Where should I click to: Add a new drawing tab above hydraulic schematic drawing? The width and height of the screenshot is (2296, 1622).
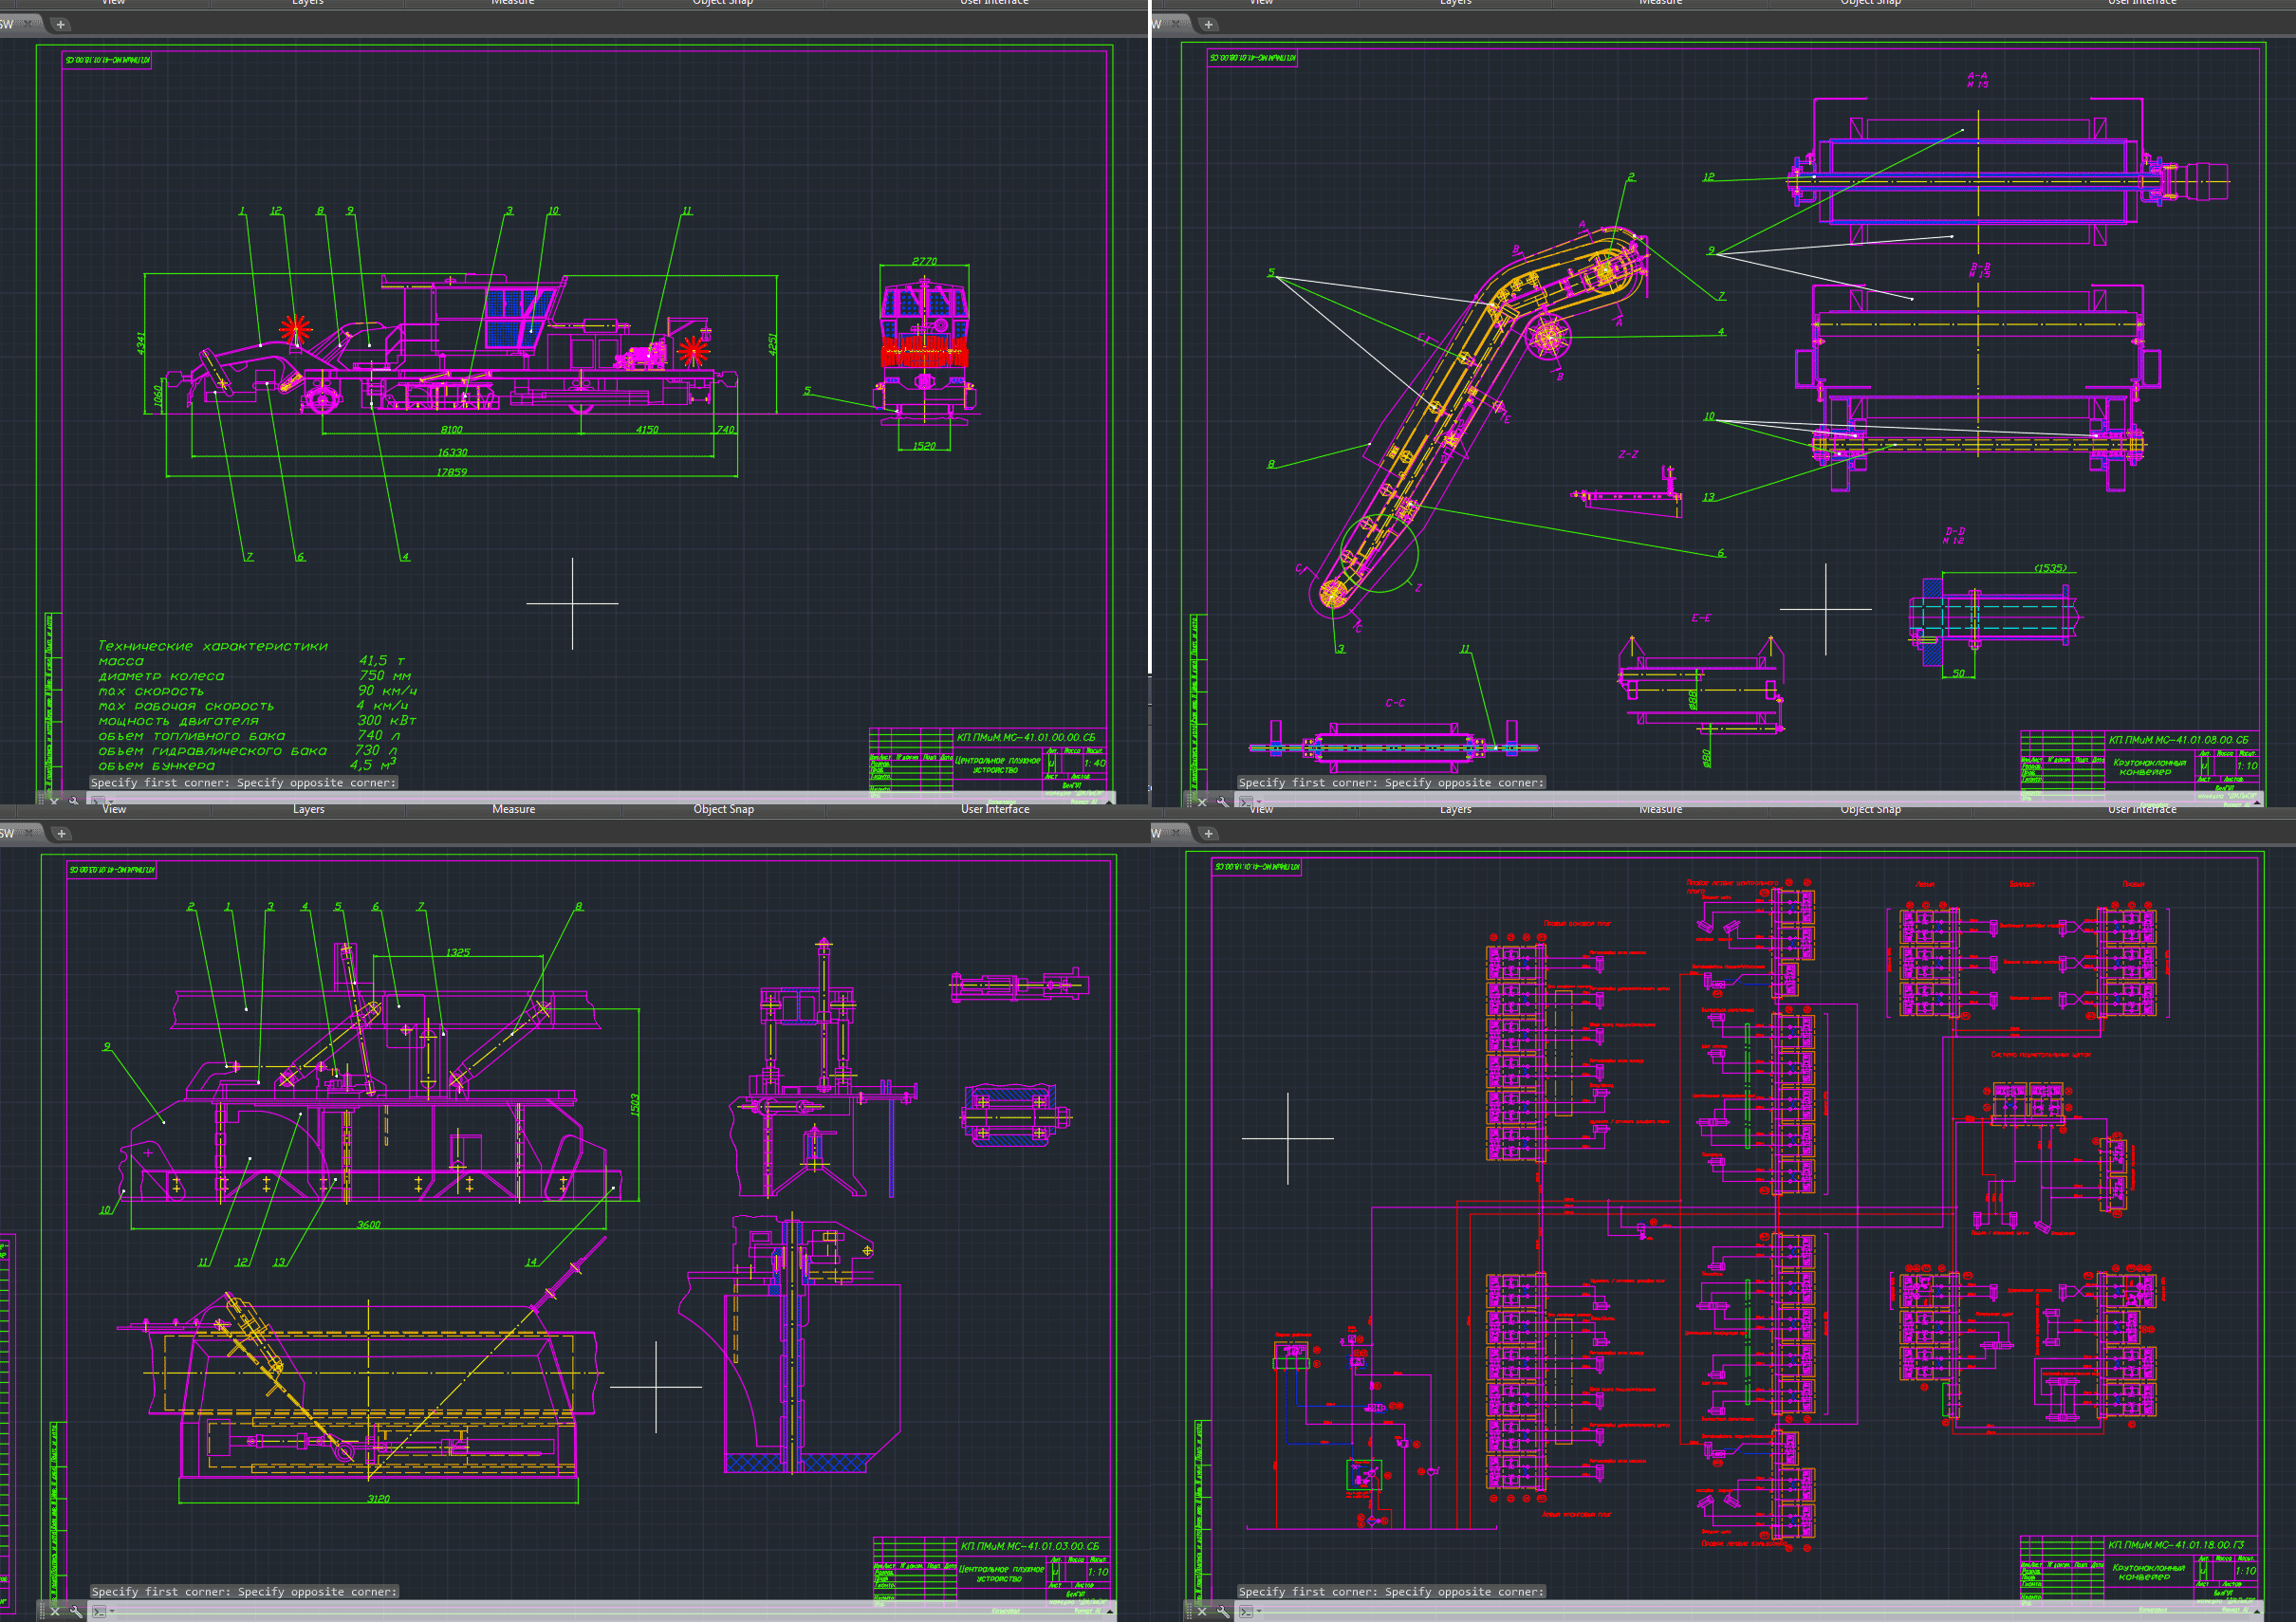(x=1208, y=833)
